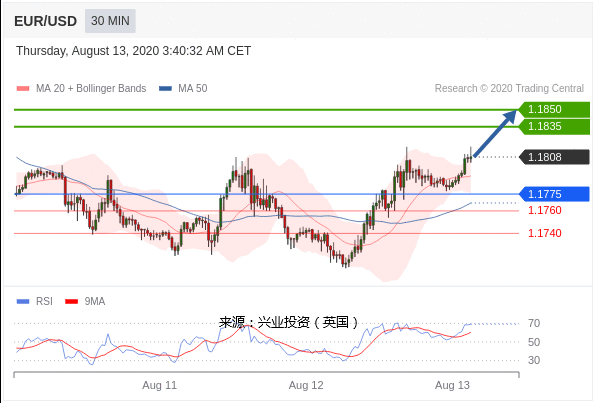
Task: Click the Aug 13 date axis label
Action: point(452,385)
